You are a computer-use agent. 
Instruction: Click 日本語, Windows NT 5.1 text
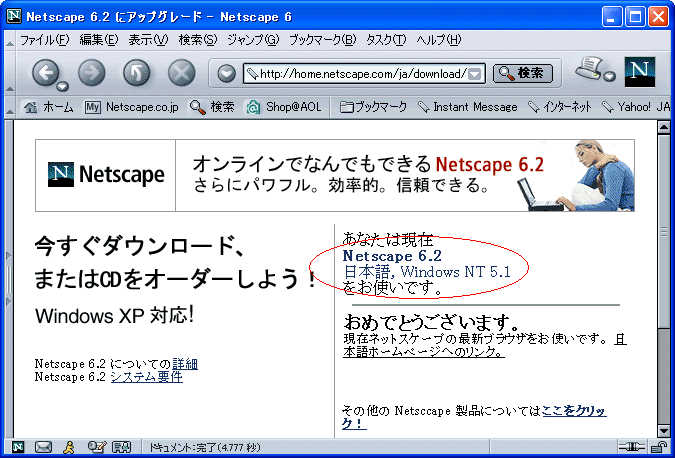click(427, 272)
